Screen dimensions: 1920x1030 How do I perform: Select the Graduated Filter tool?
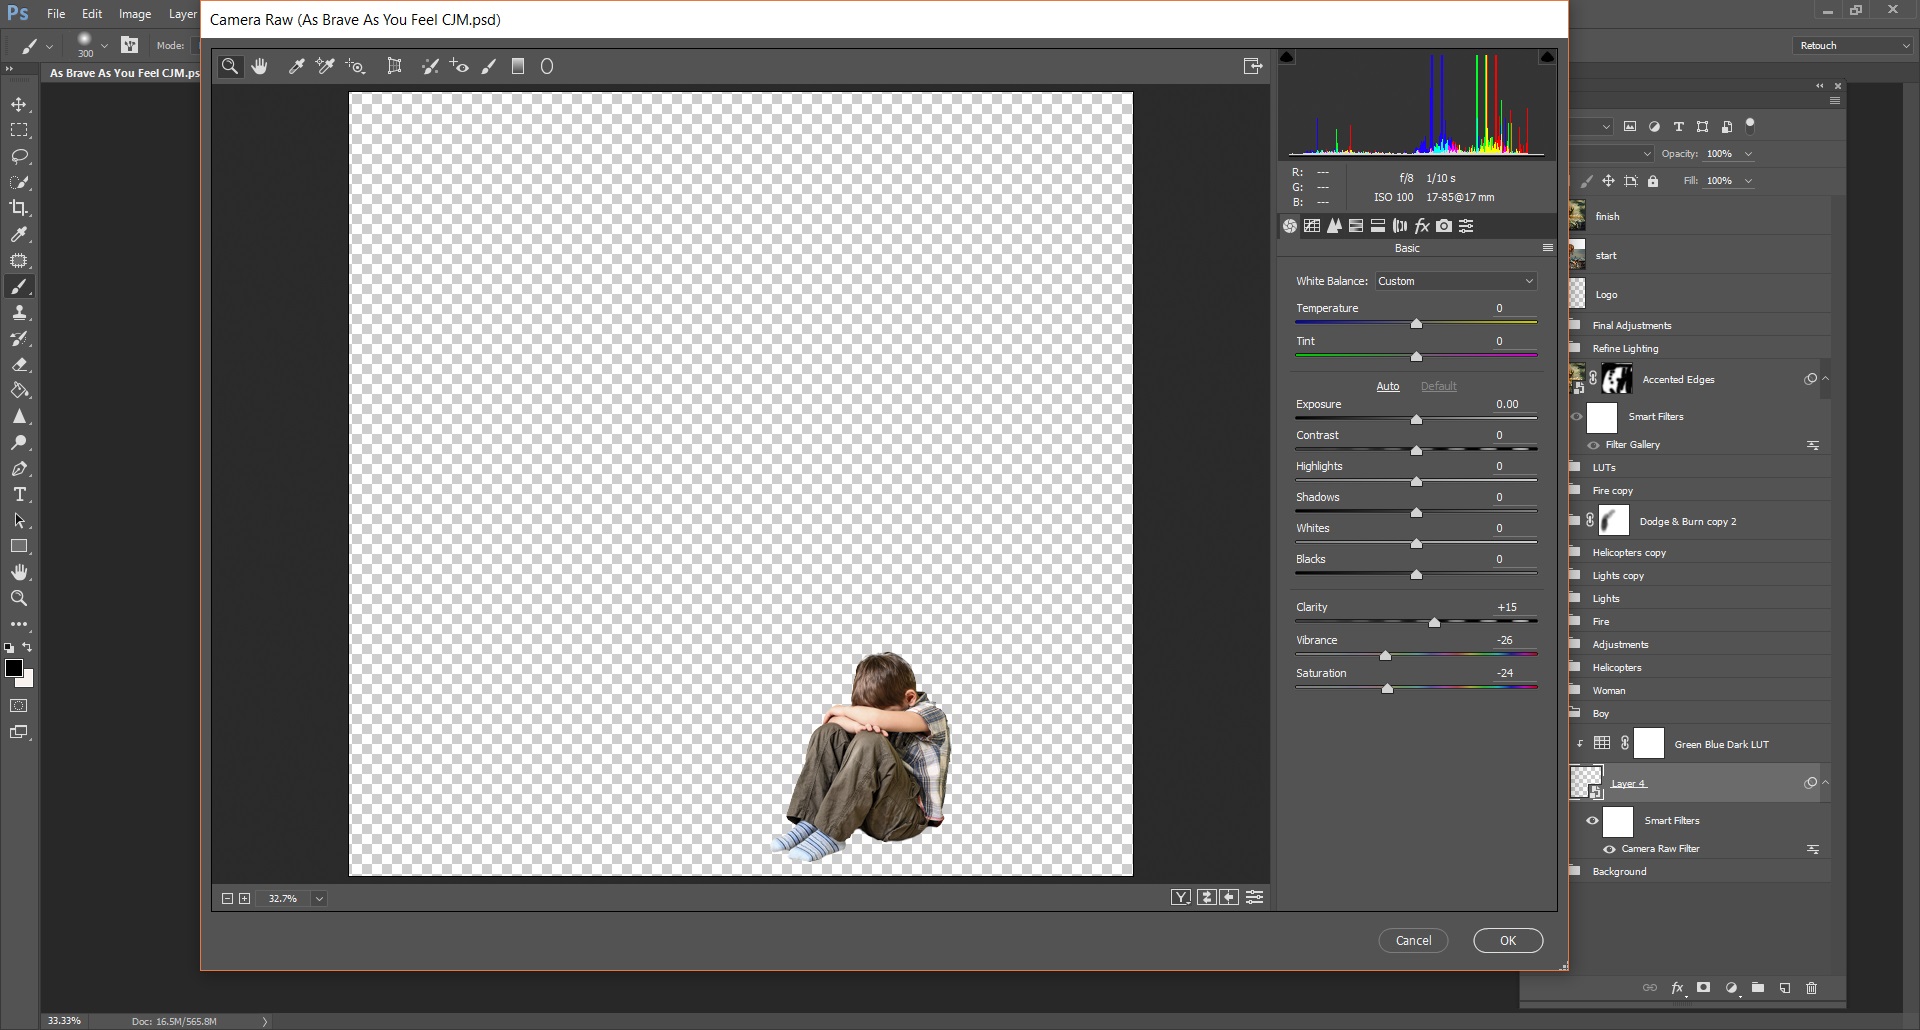tap(518, 67)
